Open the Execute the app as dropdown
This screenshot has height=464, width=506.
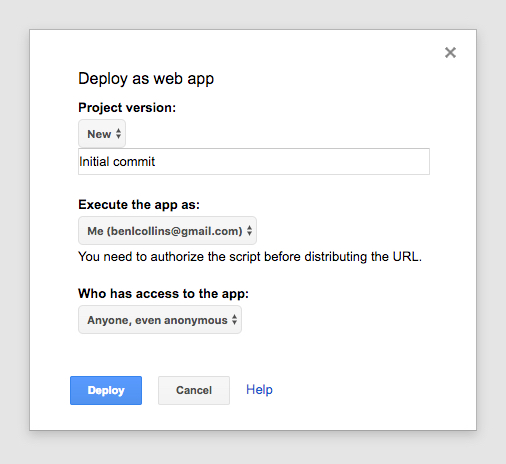click(x=167, y=231)
